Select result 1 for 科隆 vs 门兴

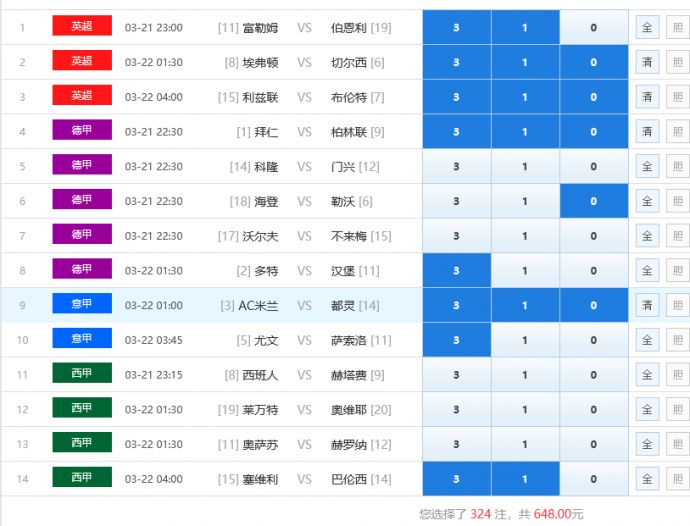click(524, 167)
